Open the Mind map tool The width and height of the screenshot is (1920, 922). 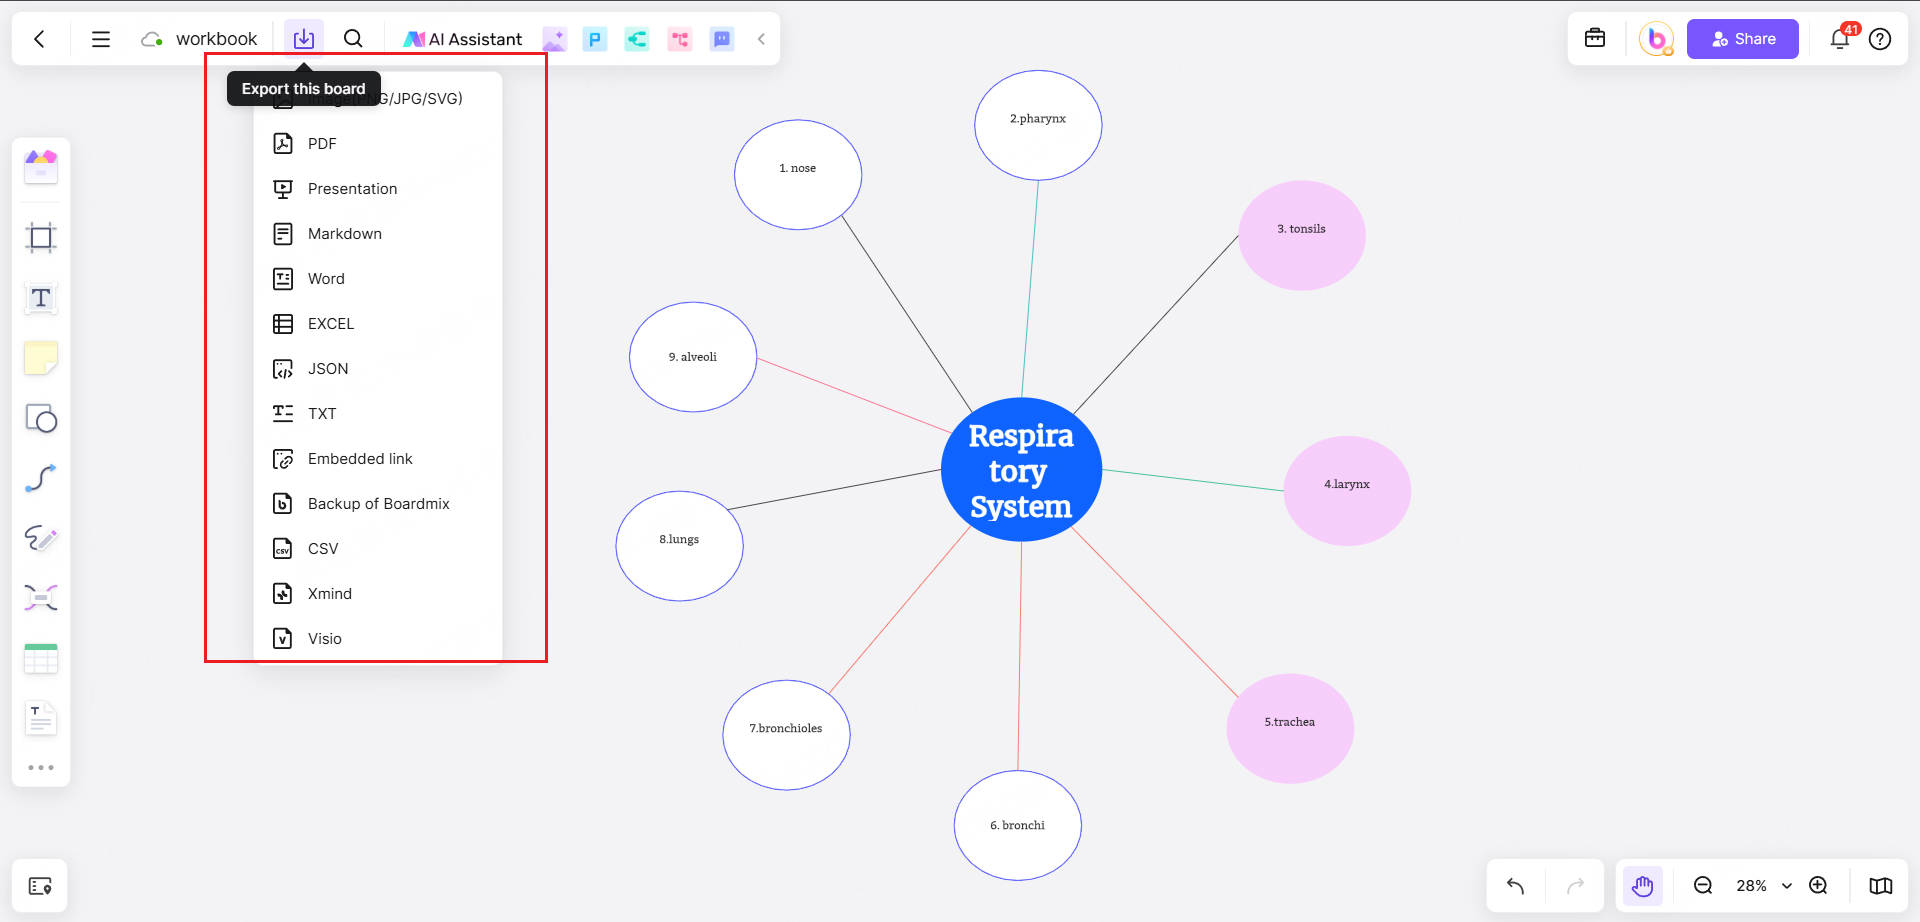(x=41, y=598)
